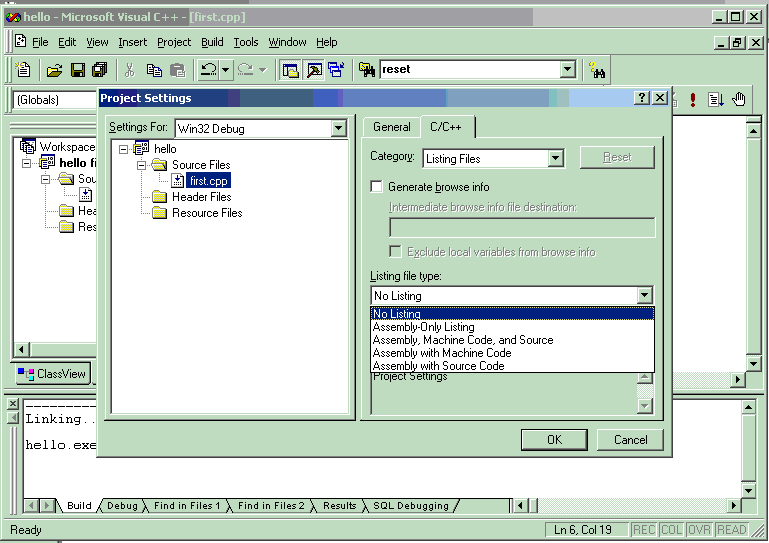Click the Save All toolbar icon

[100, 70]
